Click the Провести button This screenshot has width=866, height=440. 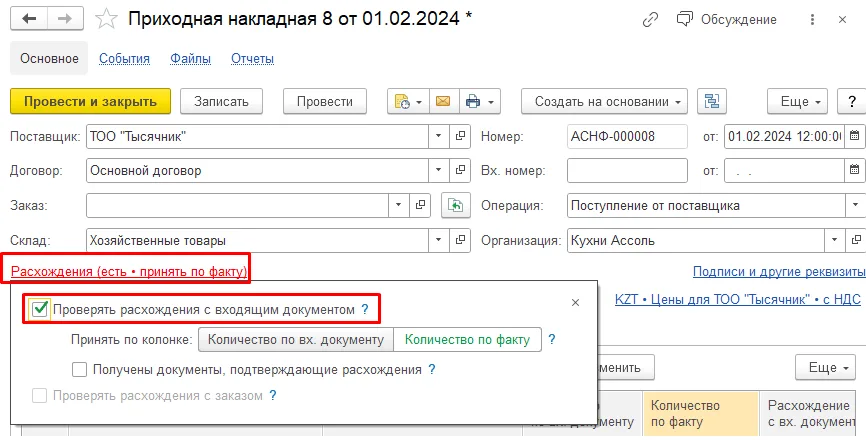pyautogui.click(x=325, y=102)
